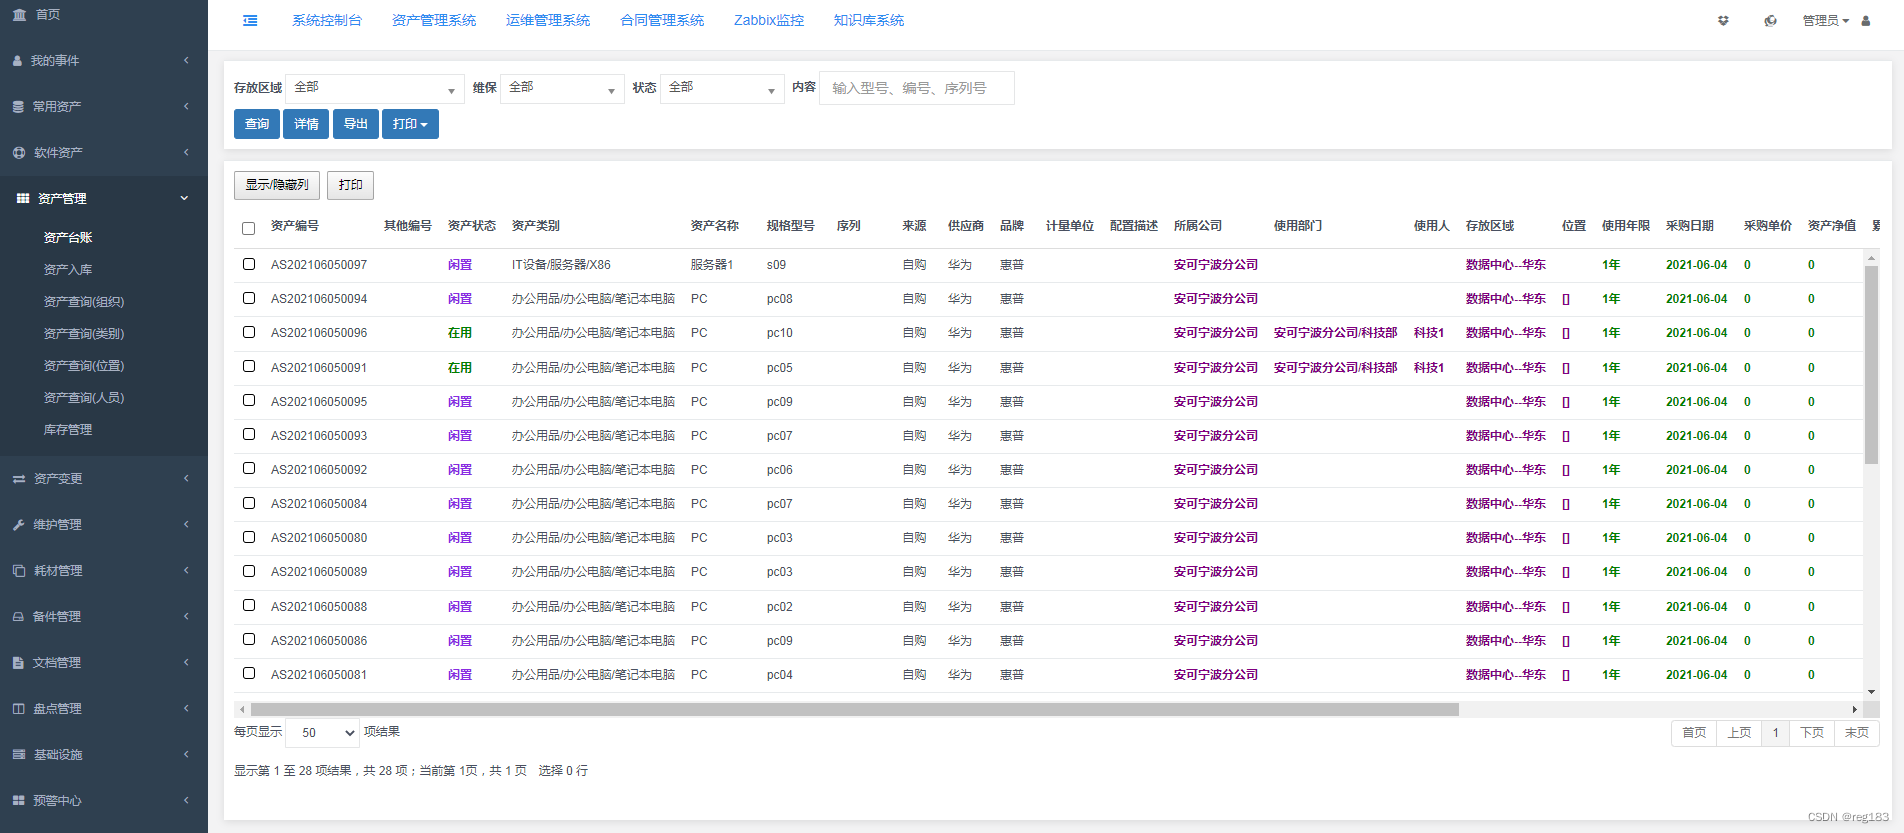Open the 维保 dropdown
The height and width of the screenshot is (833, 1904).
[562, 88]
